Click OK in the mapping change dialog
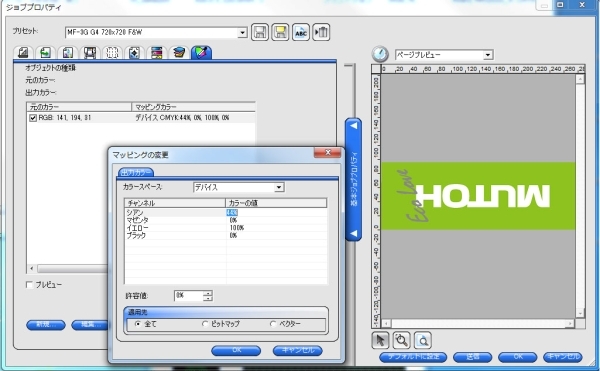Screen dimensions: 600x371 point(236,350)
